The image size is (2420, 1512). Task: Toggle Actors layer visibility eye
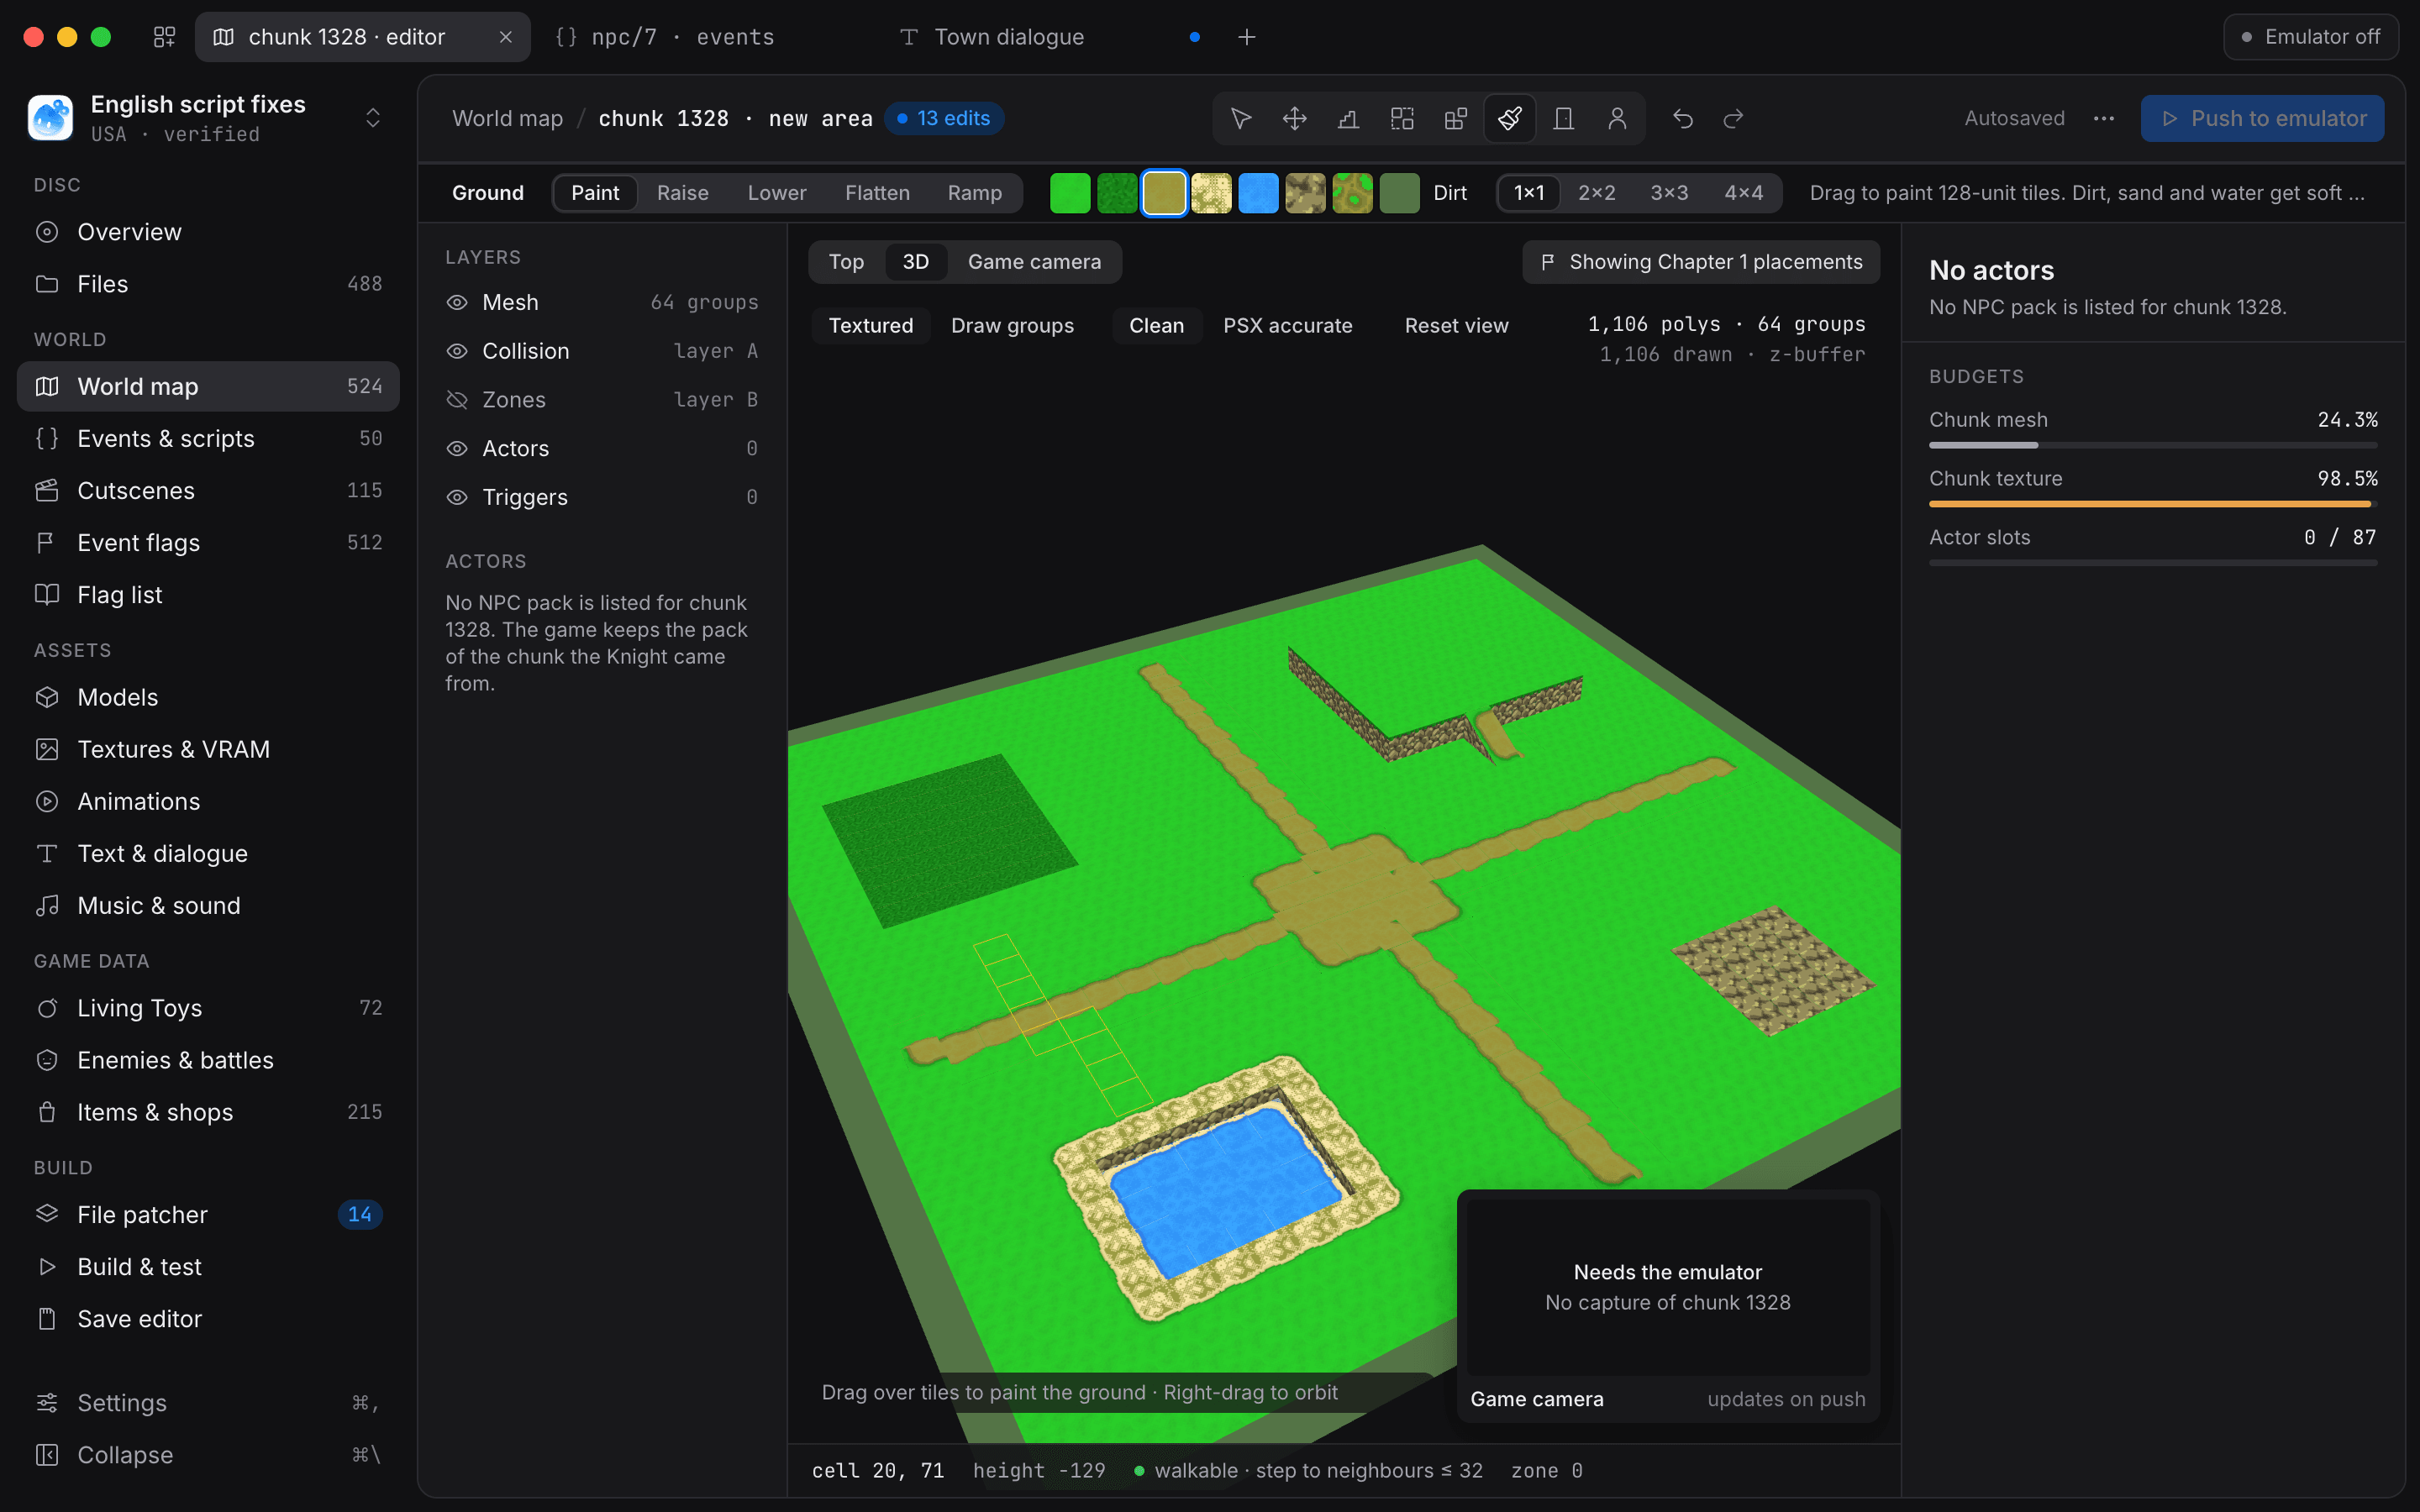(457, 448)
